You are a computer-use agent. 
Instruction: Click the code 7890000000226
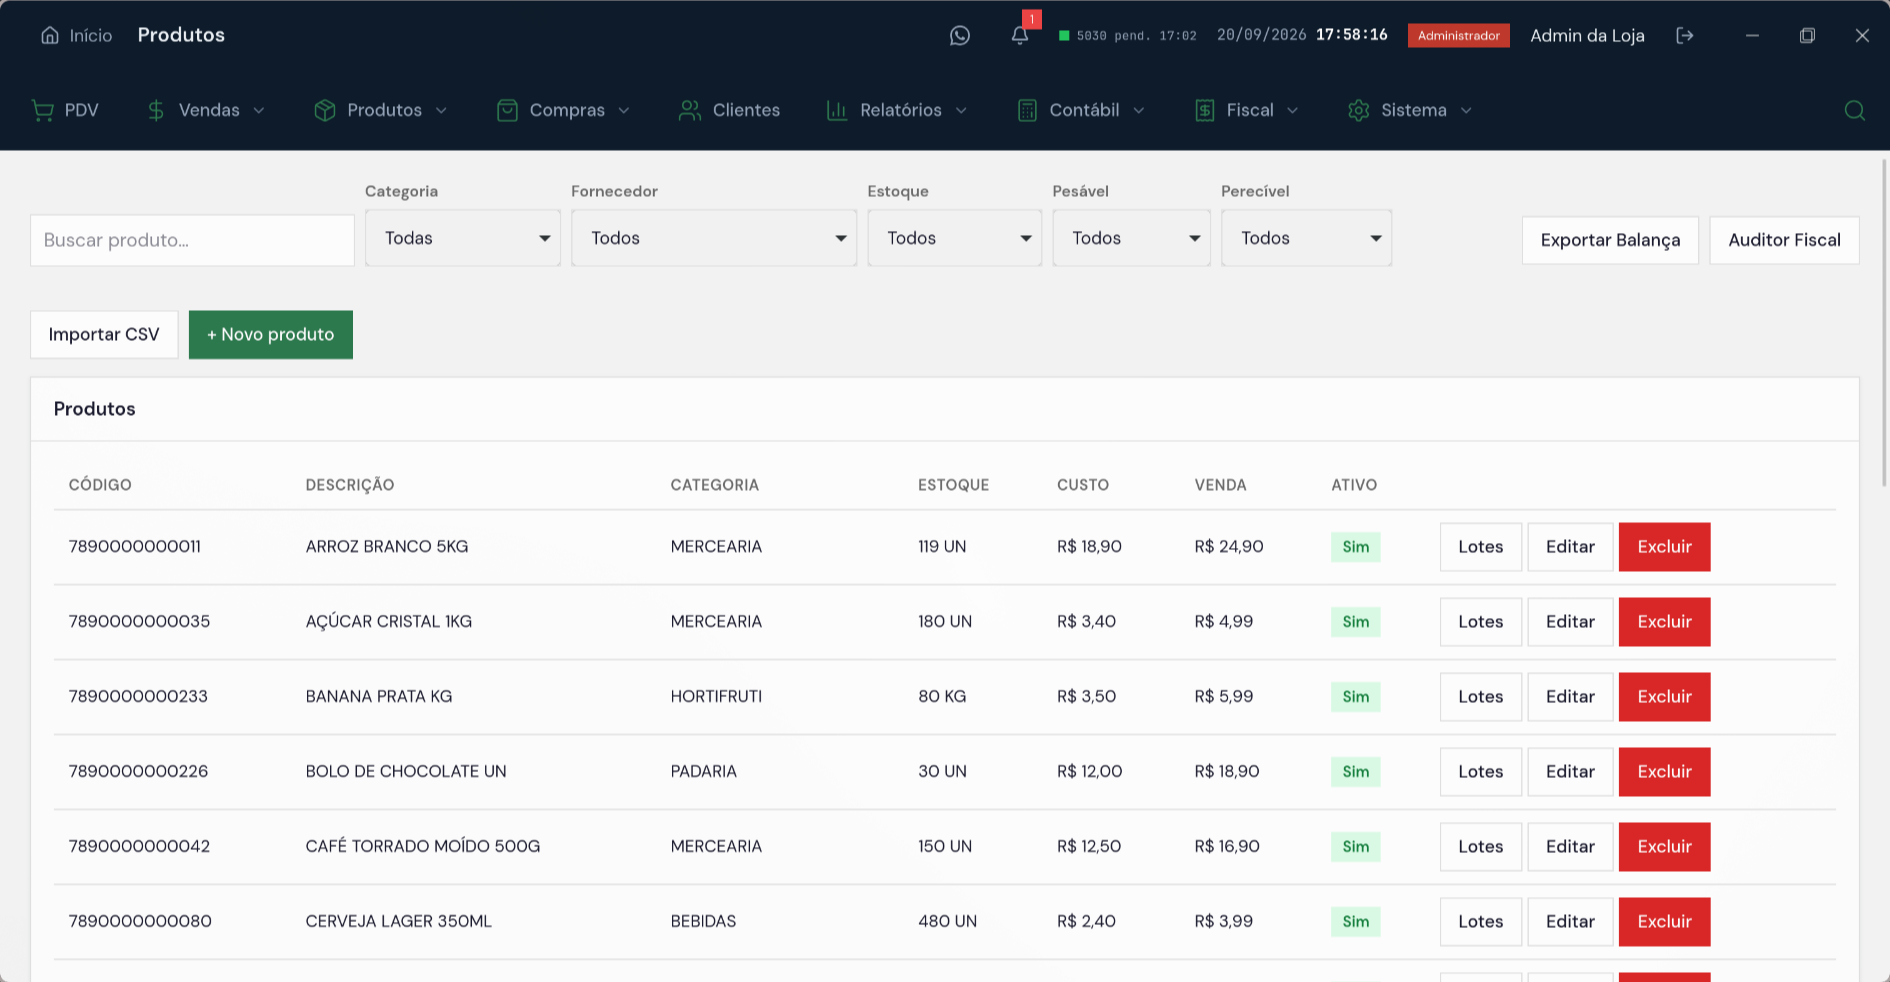point(138,771)
